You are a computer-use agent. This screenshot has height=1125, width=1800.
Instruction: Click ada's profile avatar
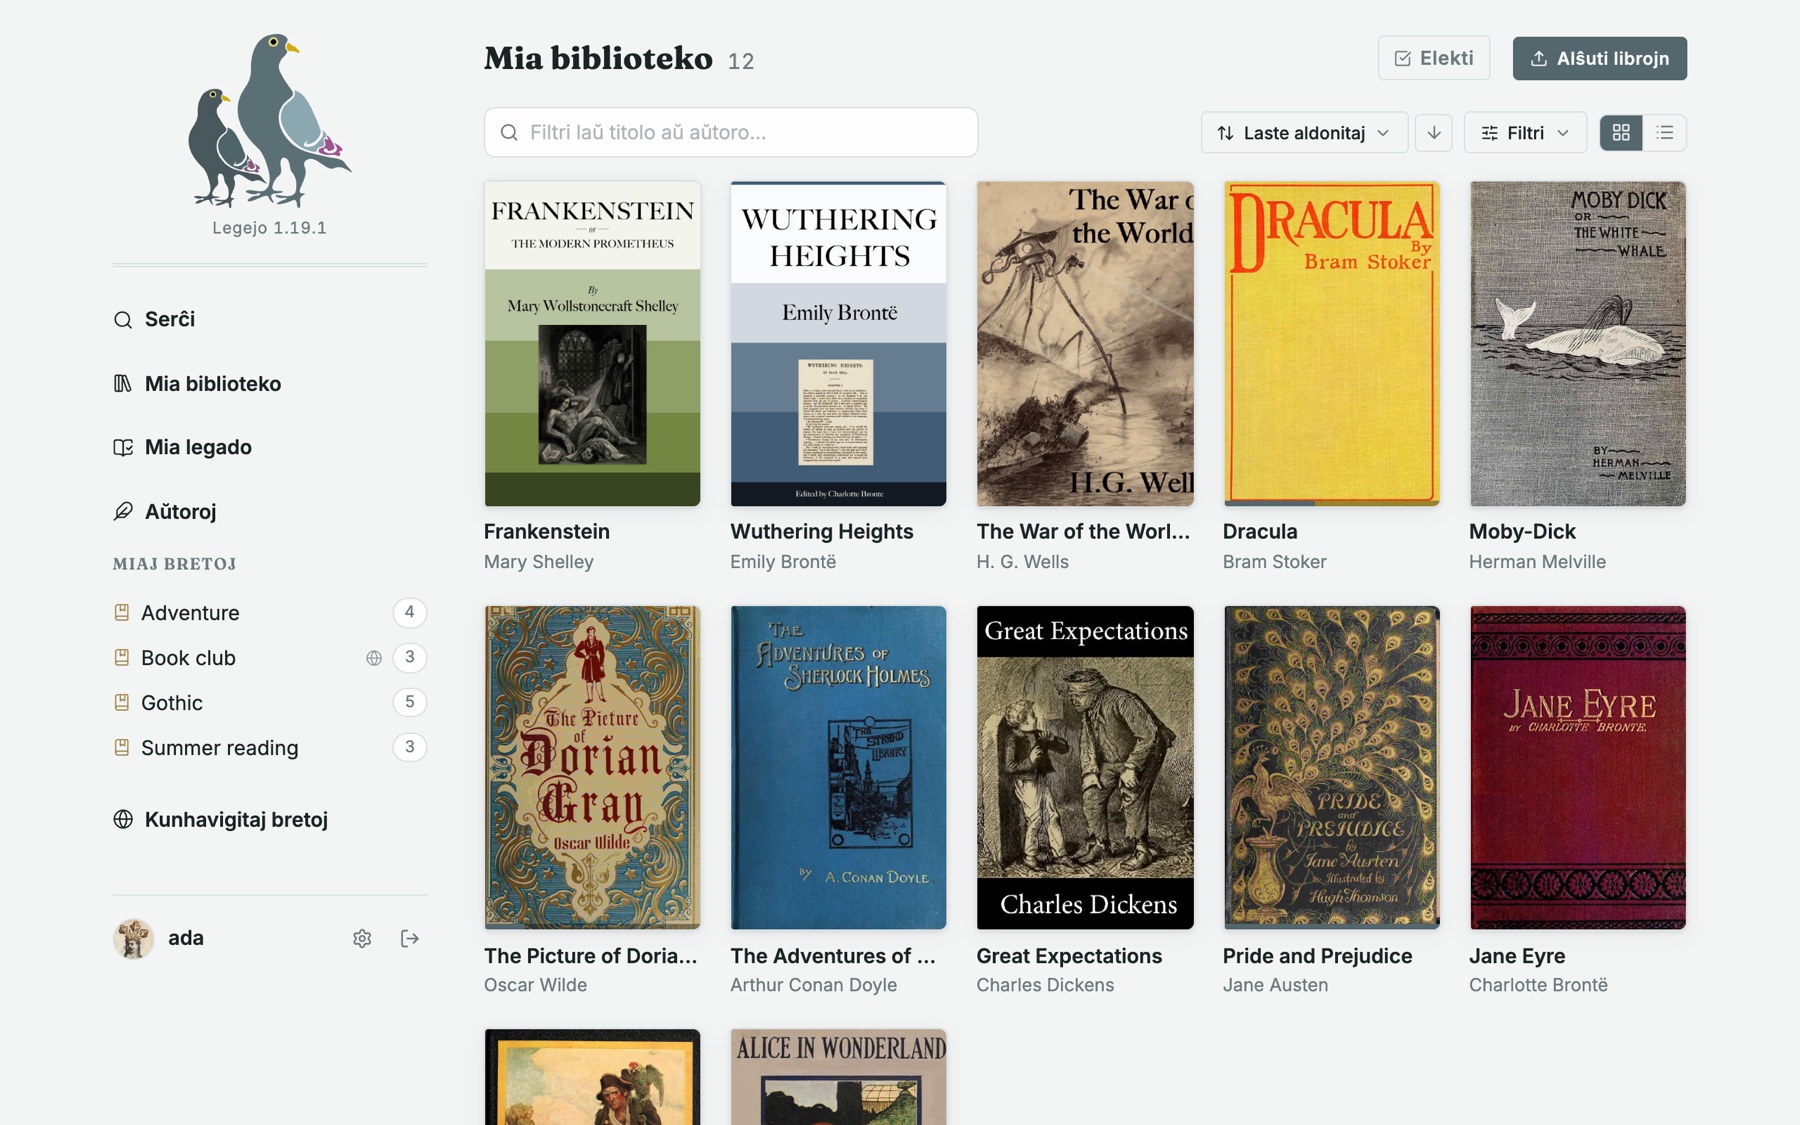133,938
